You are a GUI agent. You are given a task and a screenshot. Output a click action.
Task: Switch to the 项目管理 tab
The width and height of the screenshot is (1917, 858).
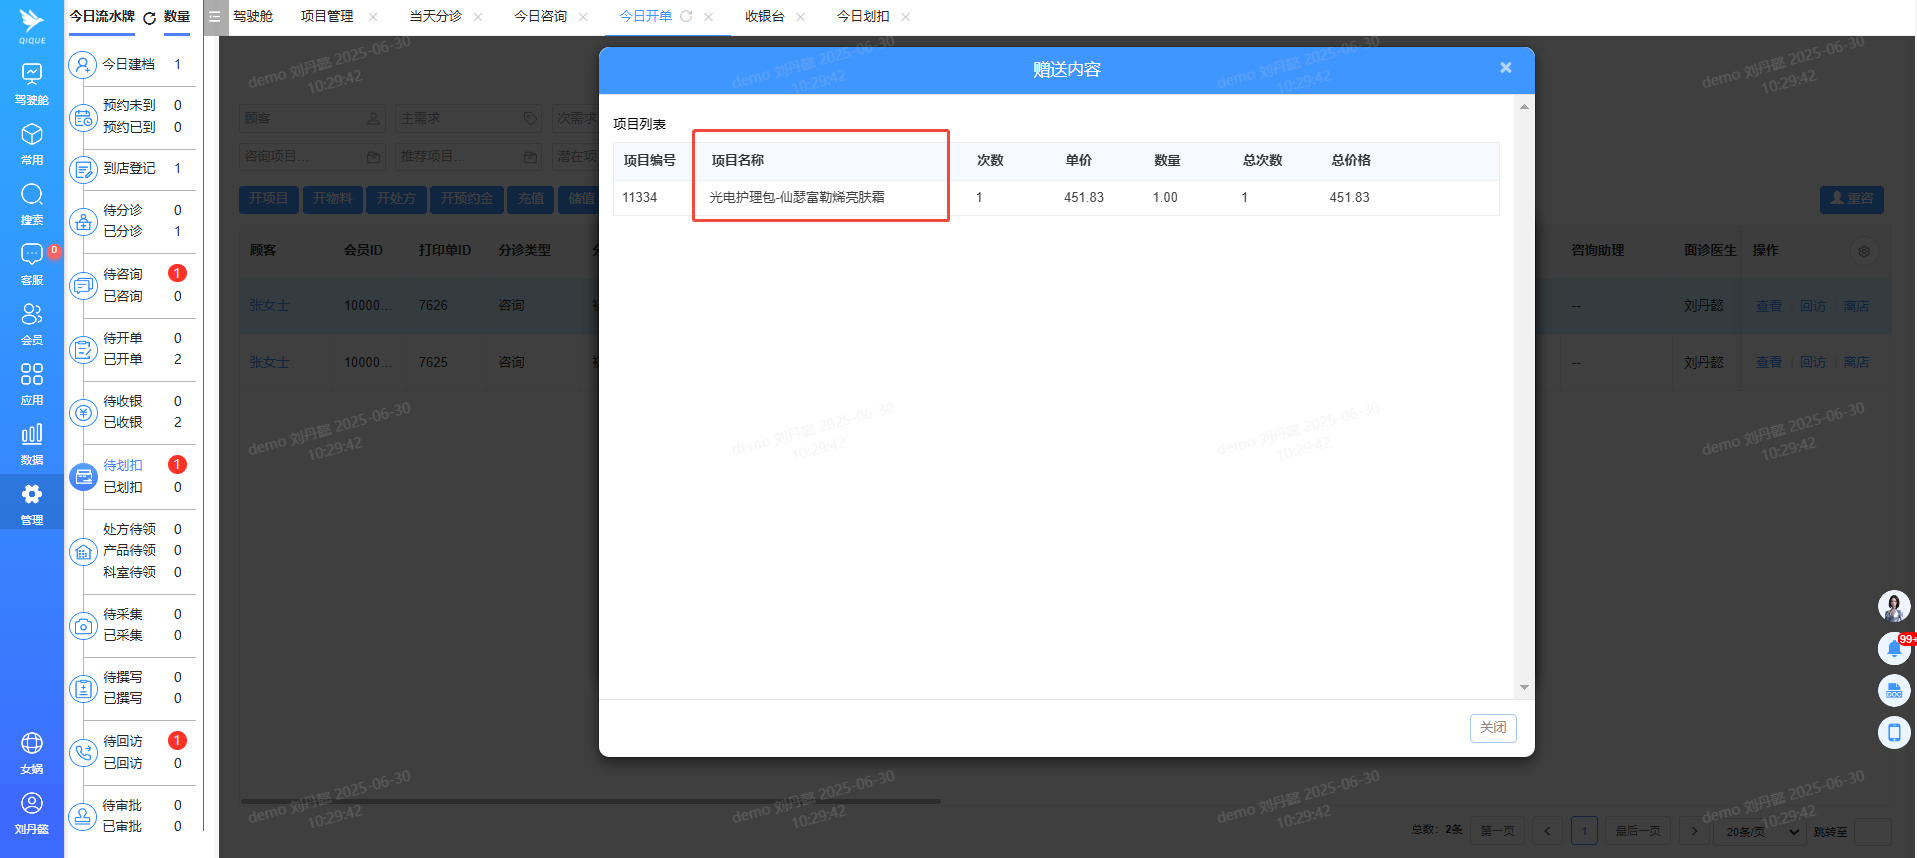coord(327,17)
